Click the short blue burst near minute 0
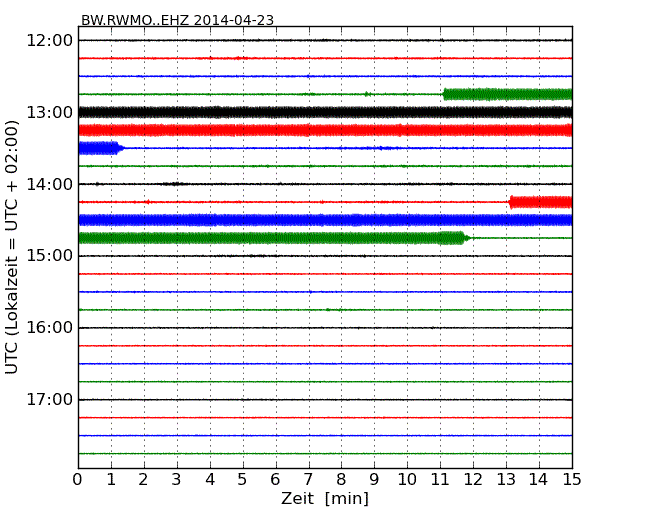 point(101,148)
